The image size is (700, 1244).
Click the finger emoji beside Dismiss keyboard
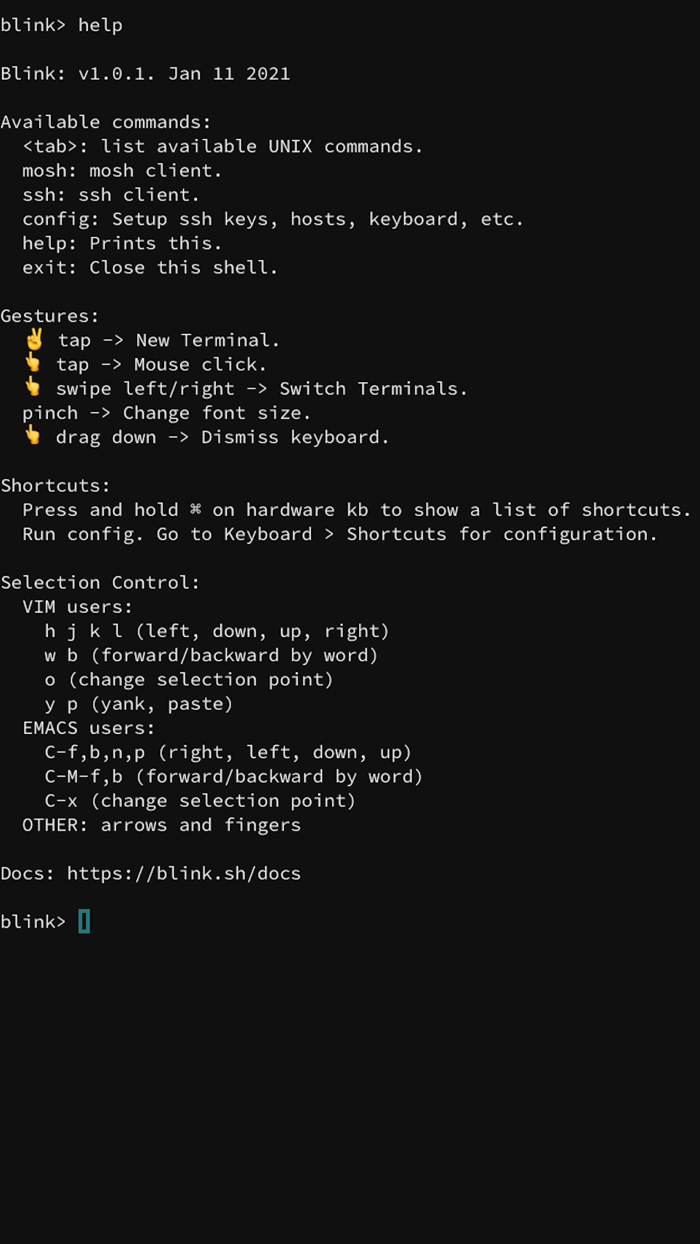[x=33, y=436]
